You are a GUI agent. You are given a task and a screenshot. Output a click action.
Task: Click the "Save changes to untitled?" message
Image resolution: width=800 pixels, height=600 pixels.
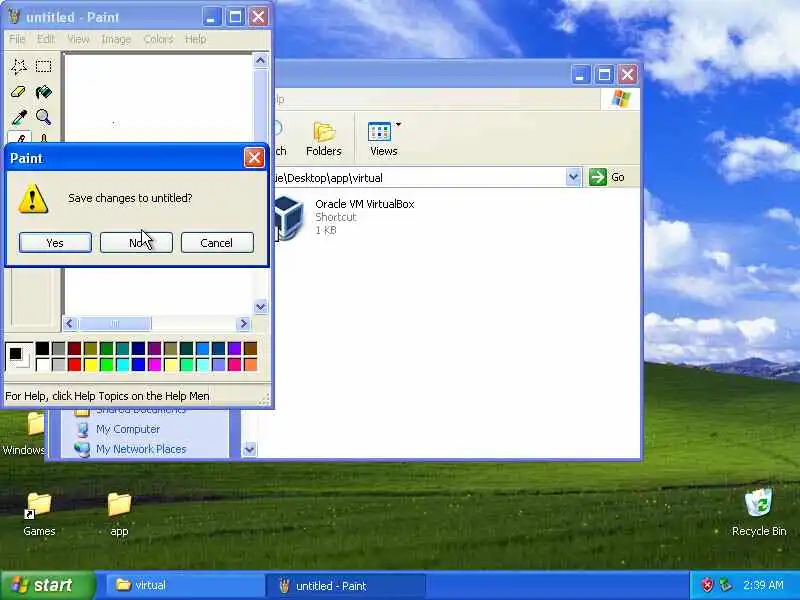coord(130,198)
